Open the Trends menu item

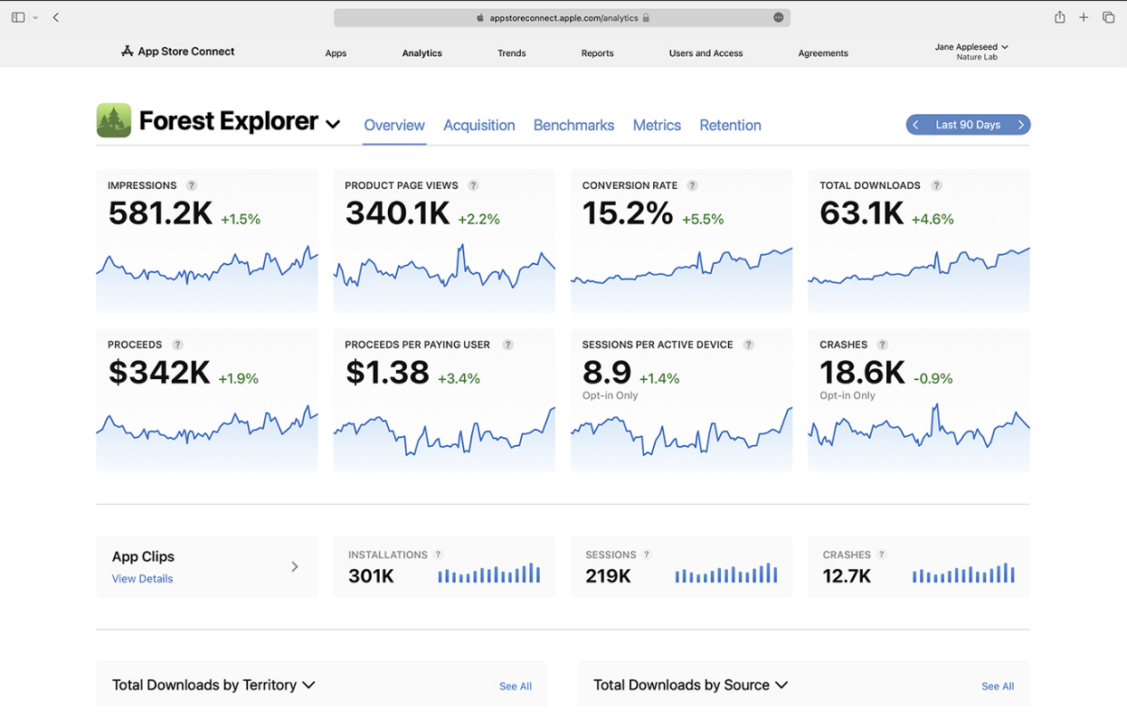point(512,53)
